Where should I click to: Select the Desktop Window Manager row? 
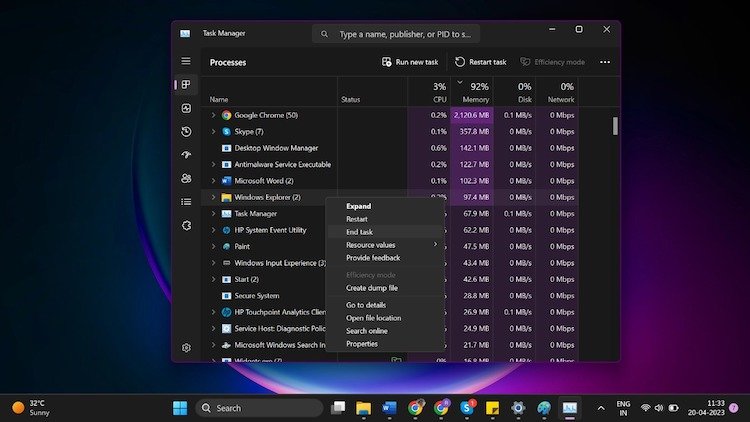click(x=390, y=148)
